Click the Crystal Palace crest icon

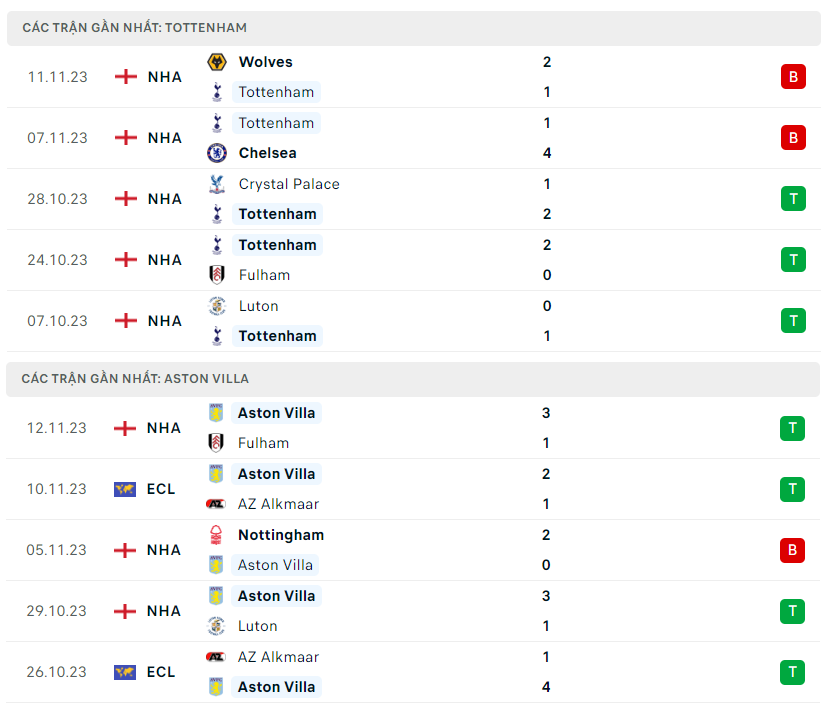click(x=216, y=184)
